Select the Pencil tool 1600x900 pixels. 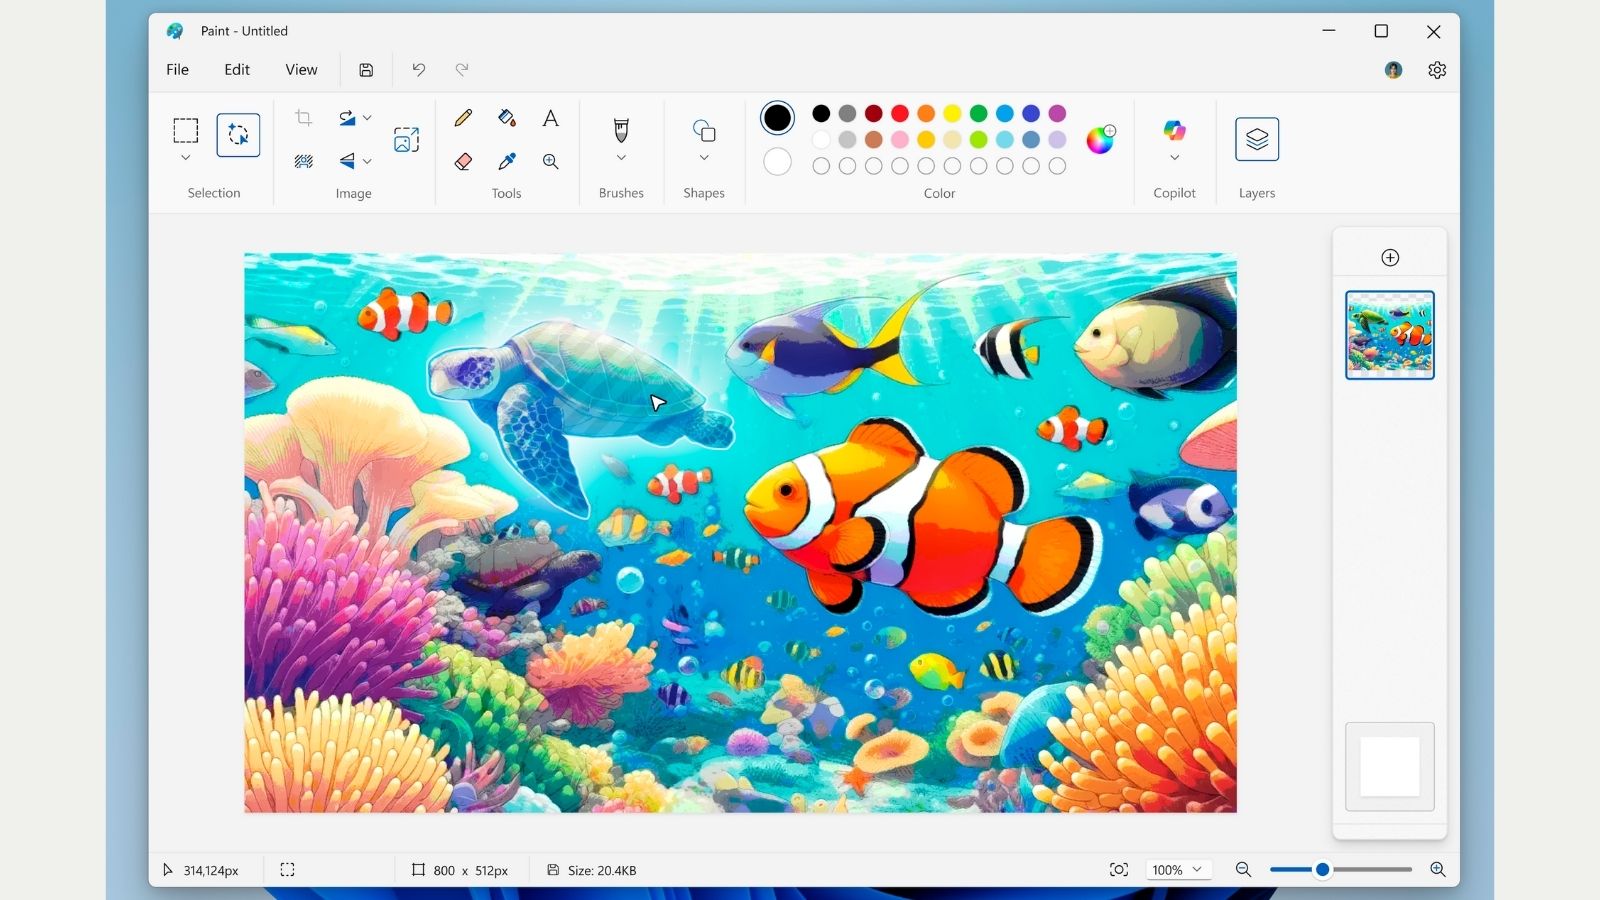[x=463, y=118]
